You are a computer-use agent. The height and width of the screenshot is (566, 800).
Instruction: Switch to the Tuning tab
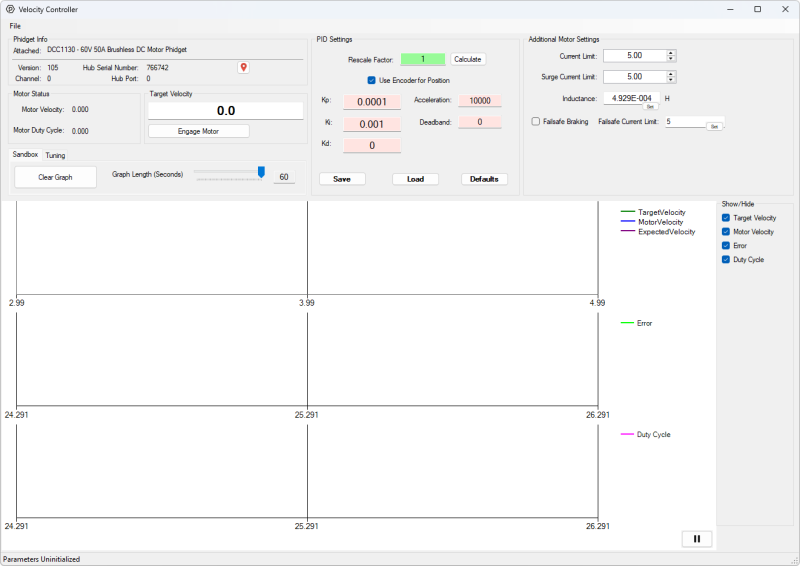[x=55, y=155]
